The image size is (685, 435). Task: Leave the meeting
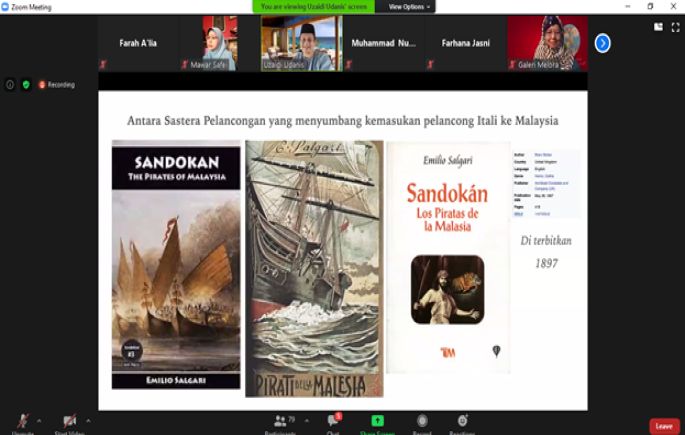point(664,426)
